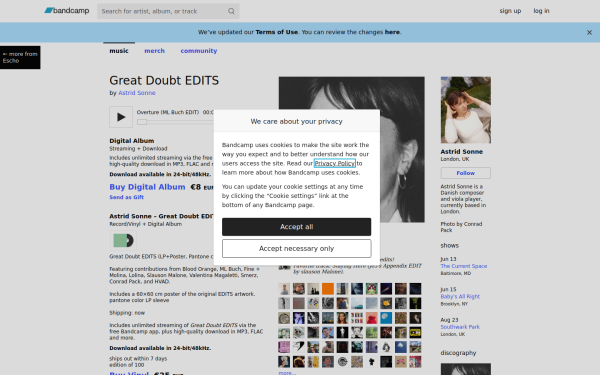The image size is (600, 375).
Task: Click the Accept all button
Action: point(297,227)
